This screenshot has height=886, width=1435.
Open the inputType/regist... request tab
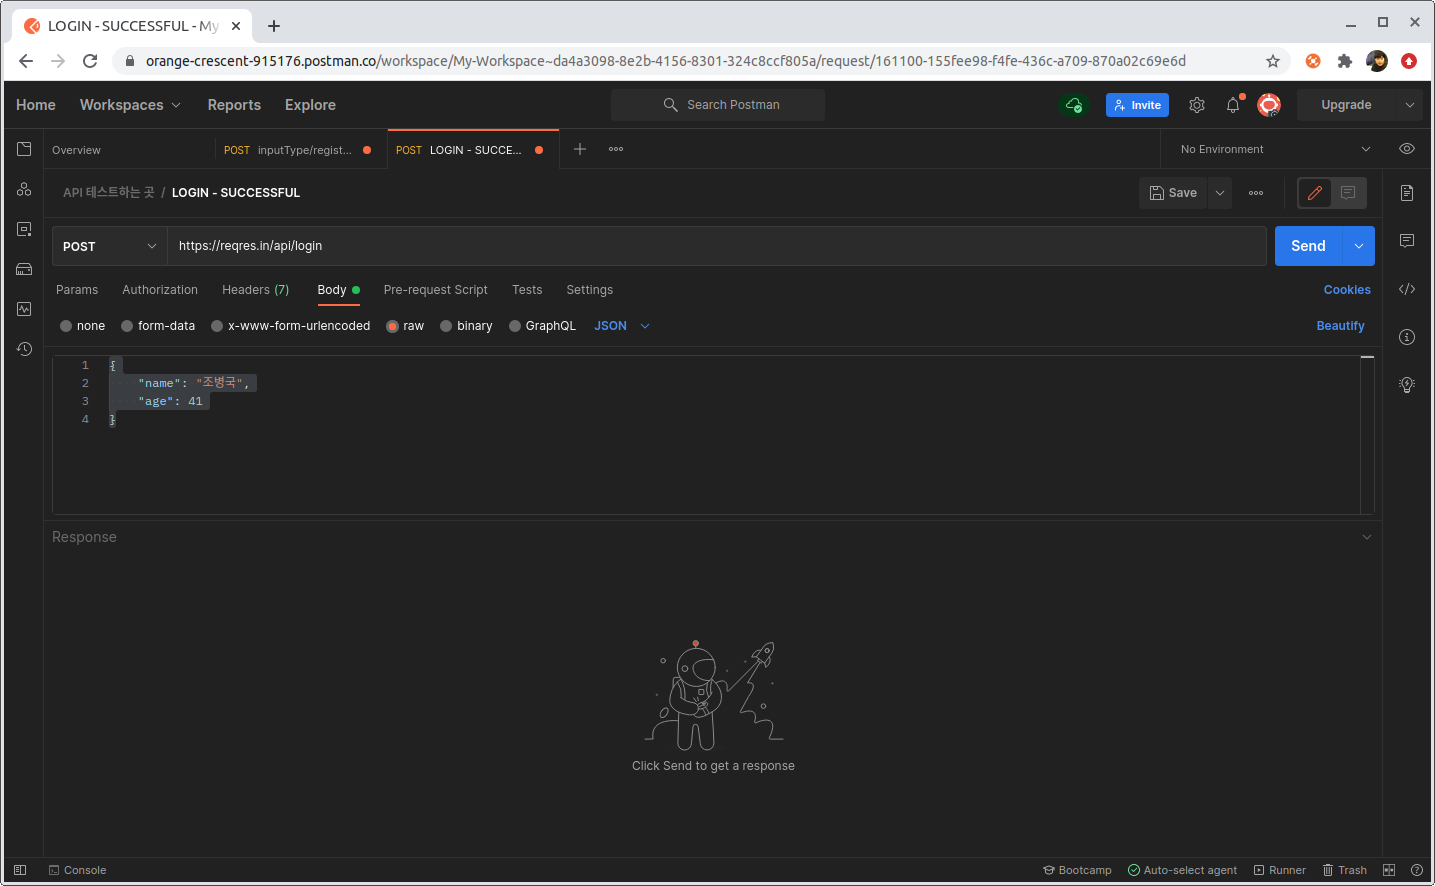coord(300,149)
